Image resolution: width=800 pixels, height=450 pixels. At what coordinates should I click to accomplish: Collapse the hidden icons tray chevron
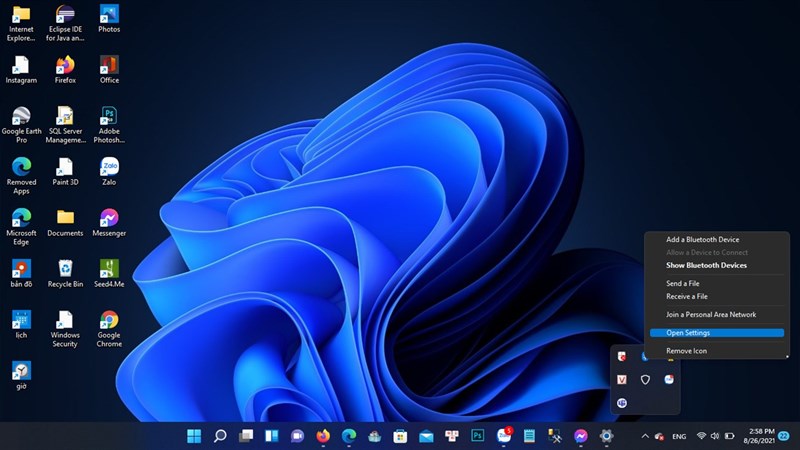click(645, 437)
